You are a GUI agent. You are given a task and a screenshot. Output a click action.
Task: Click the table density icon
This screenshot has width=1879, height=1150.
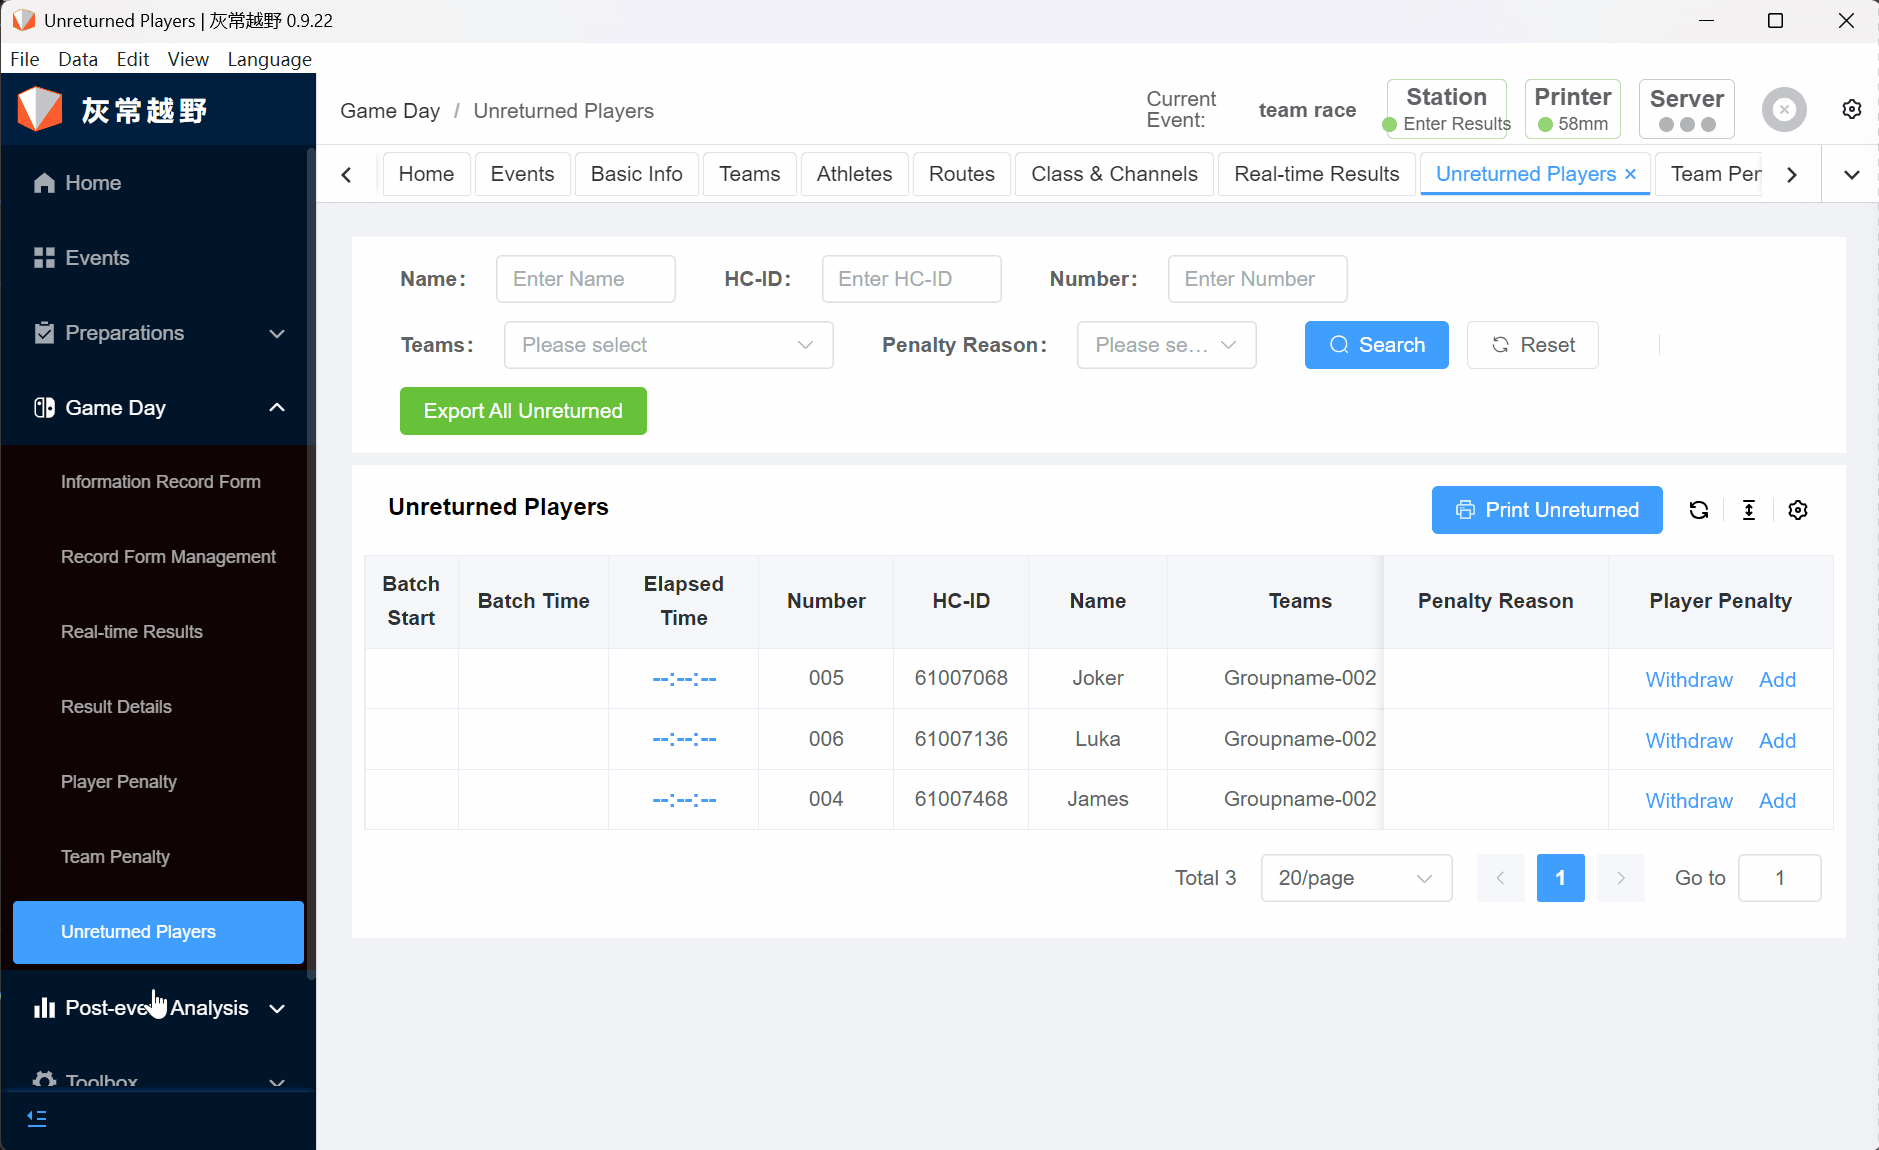click(x=1748, y=510)
